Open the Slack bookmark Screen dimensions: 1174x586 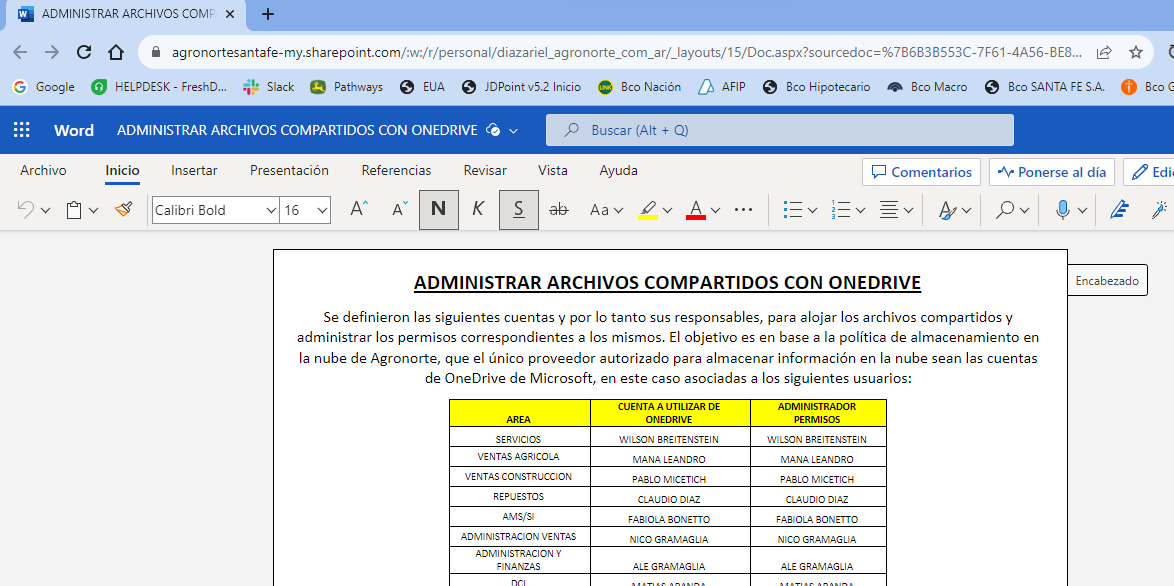pos(269,87)
